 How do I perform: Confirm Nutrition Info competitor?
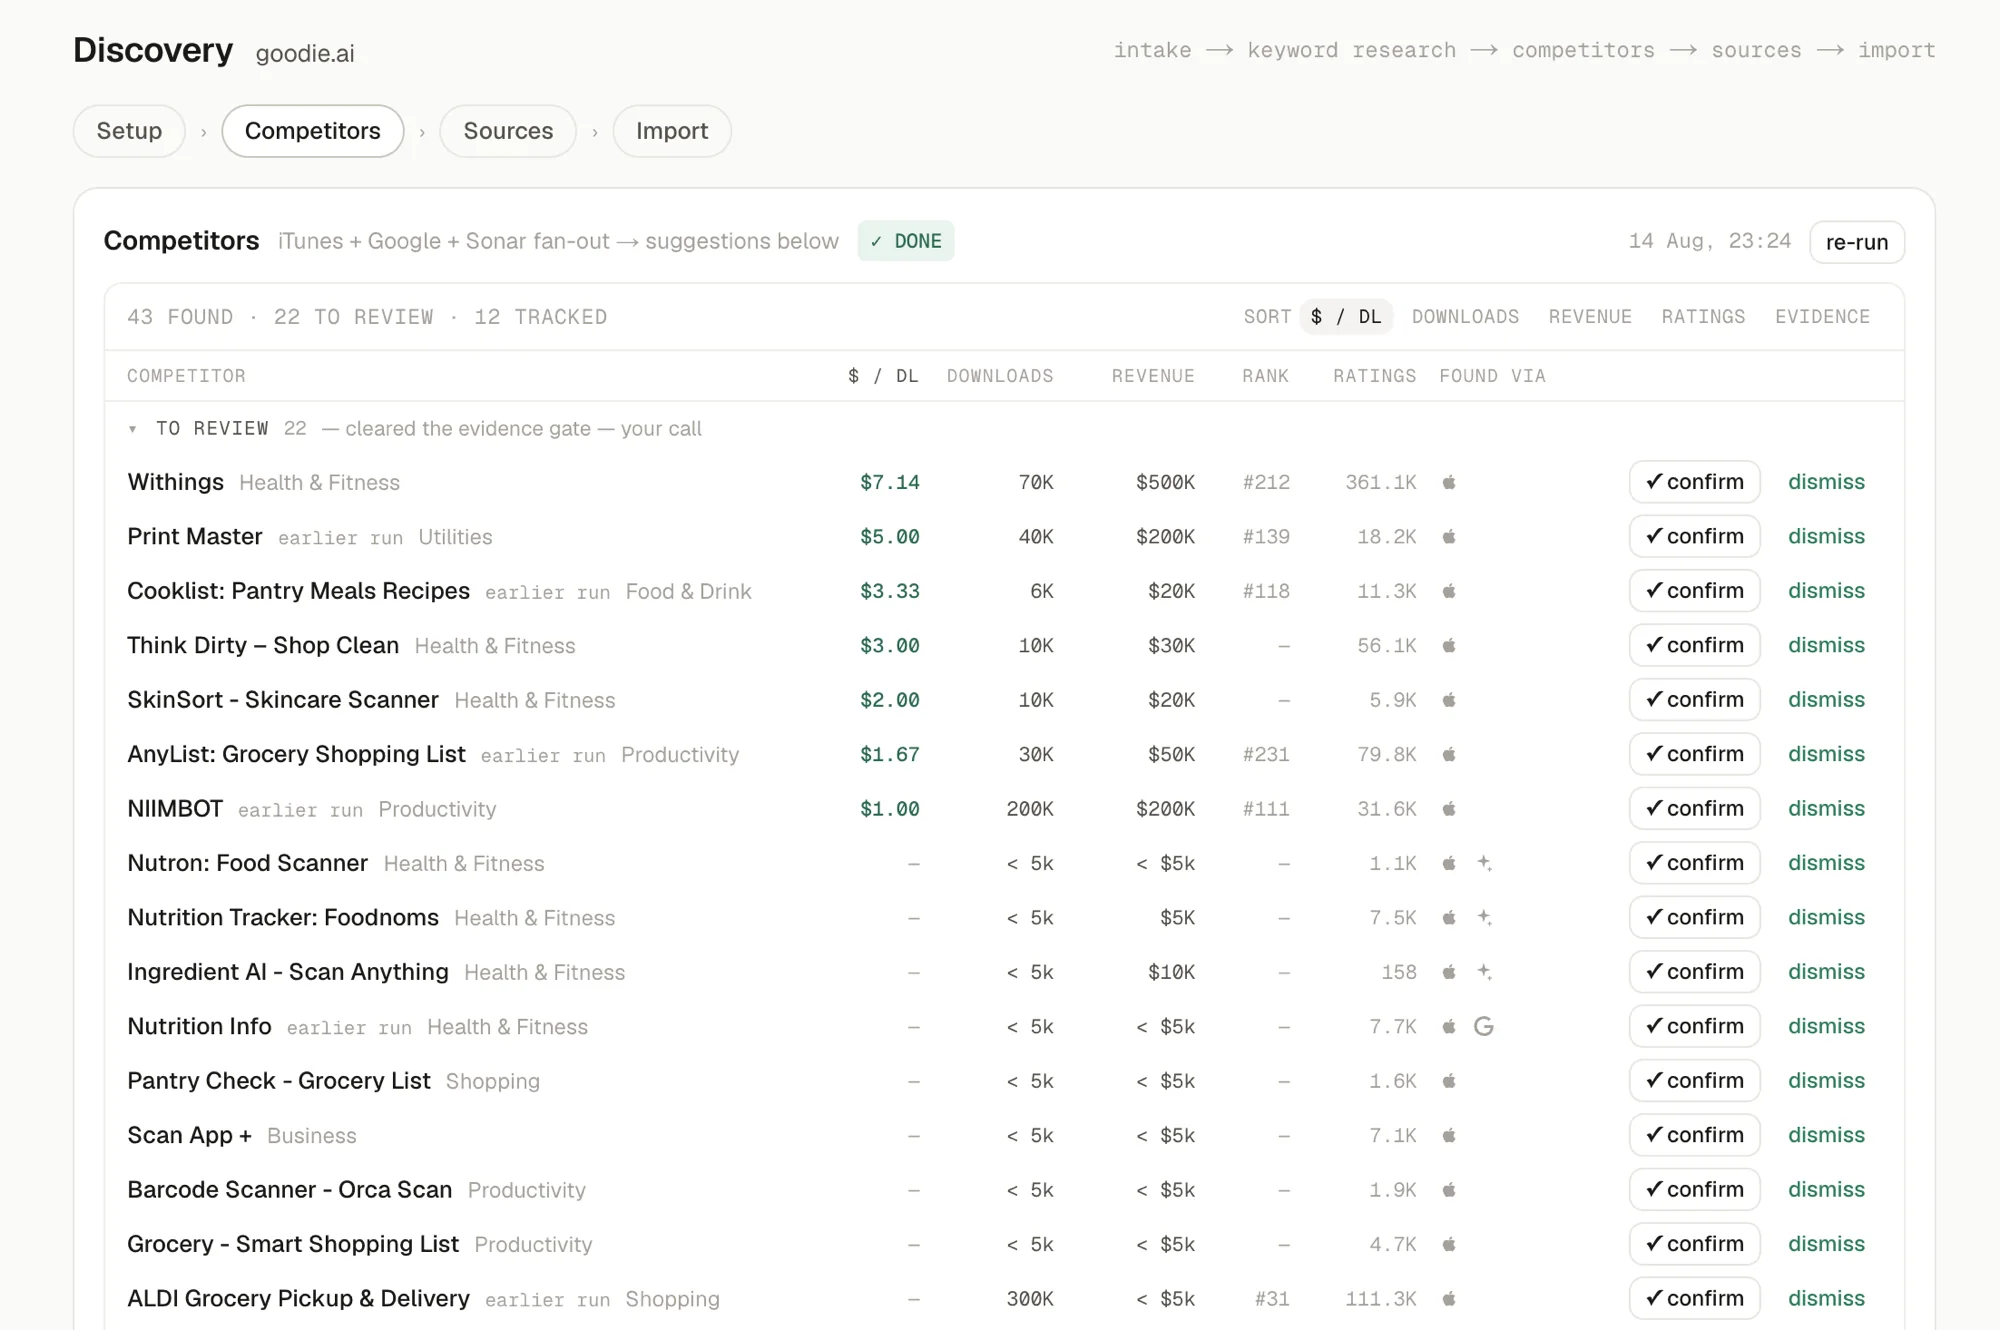[x=1695, y=1026]
